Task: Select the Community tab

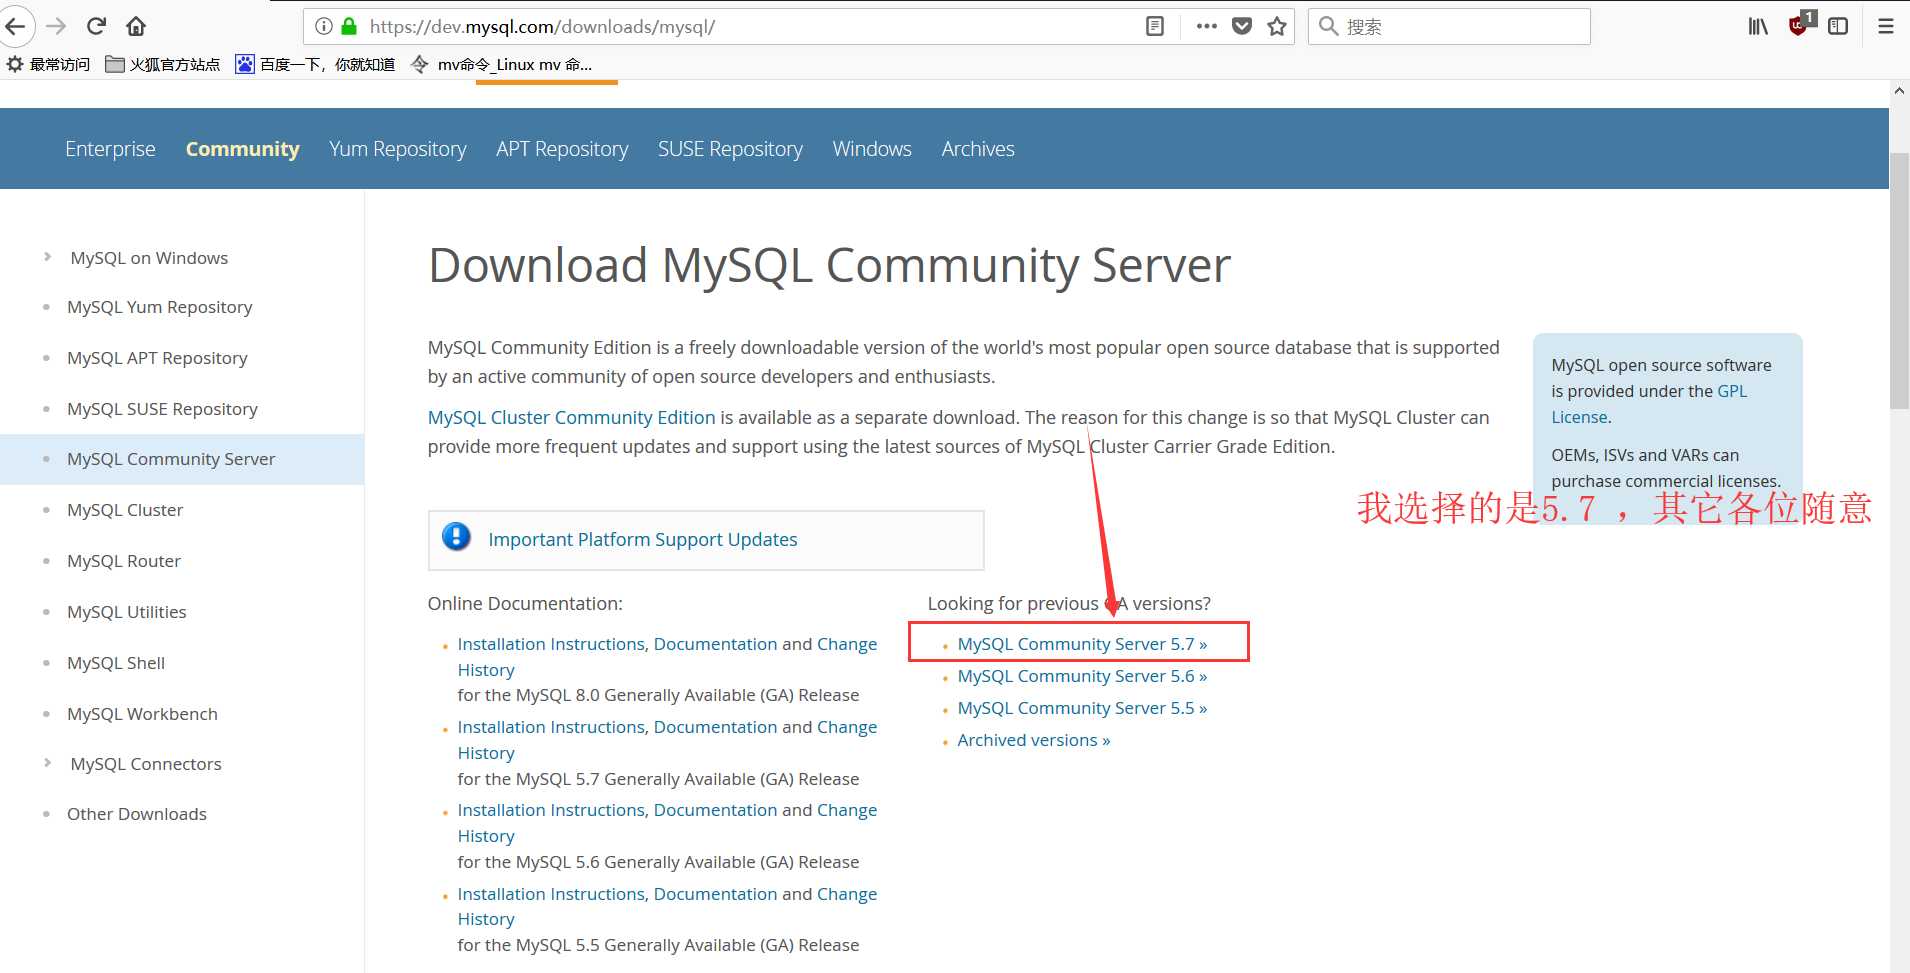Action: tap(242, 149)
